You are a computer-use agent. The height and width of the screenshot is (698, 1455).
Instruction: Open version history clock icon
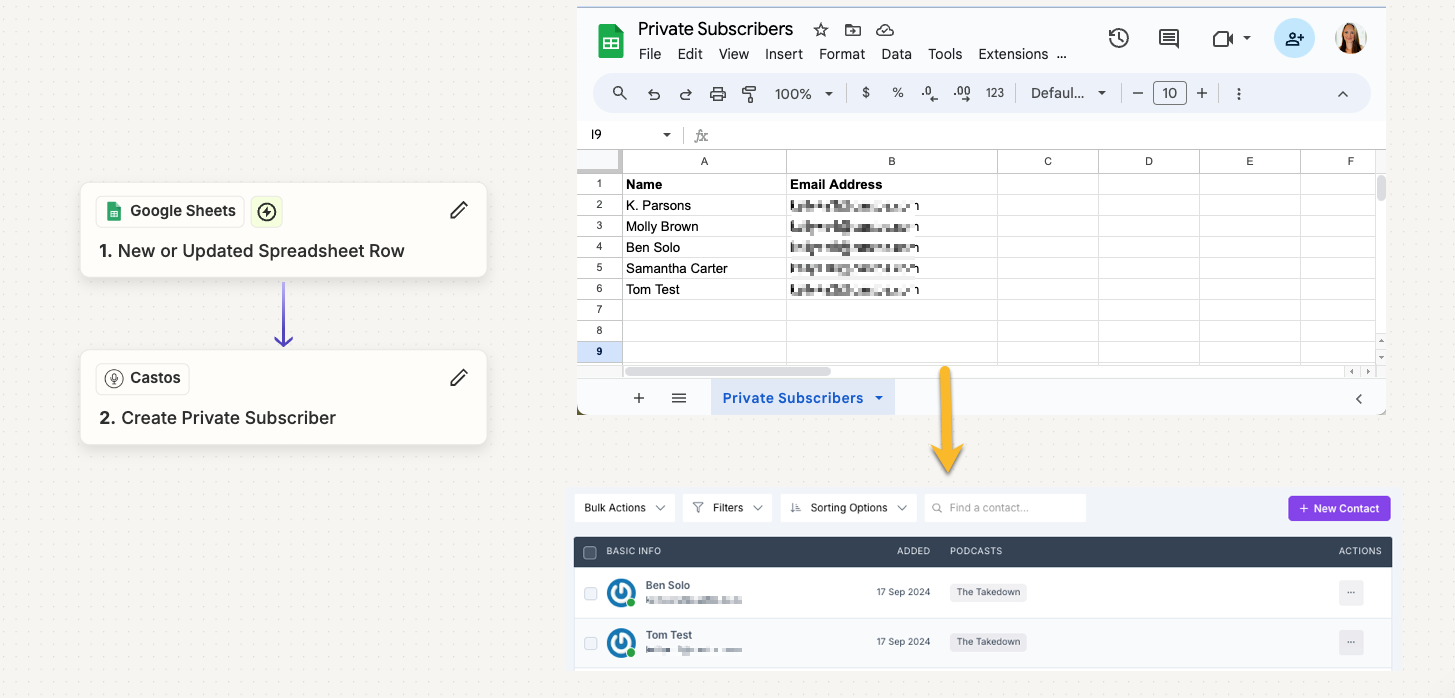pyautogui.click(x=1119, y=38)
